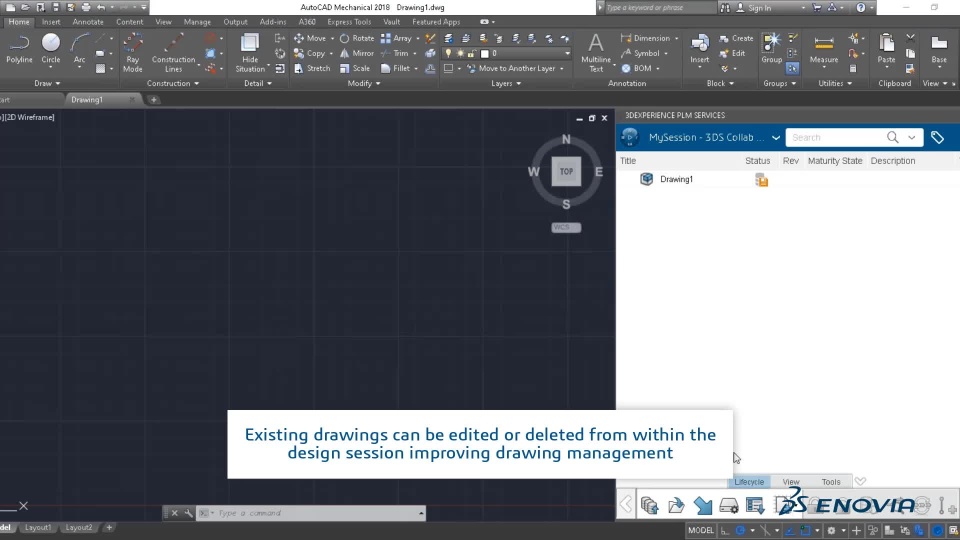The image size is (960, 540).
Task: Expand the Draw panel dropdown
Action: click(x=47, y=83)
